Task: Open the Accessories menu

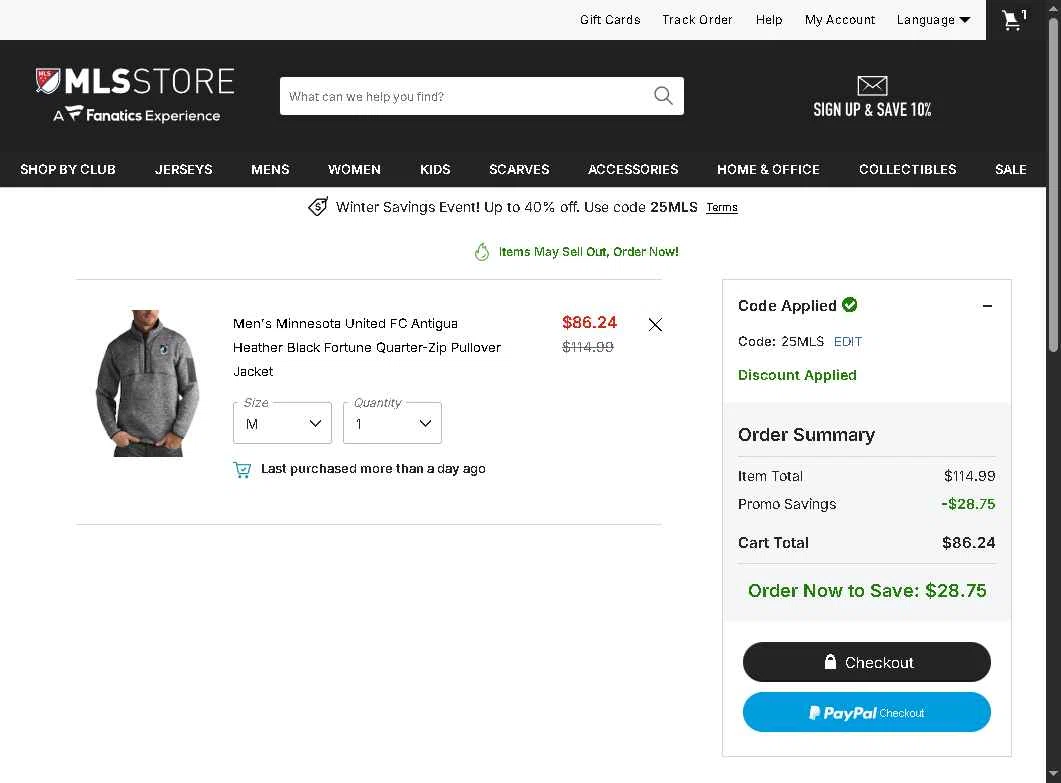Action: pyautogui.click(x=633, y=169)
